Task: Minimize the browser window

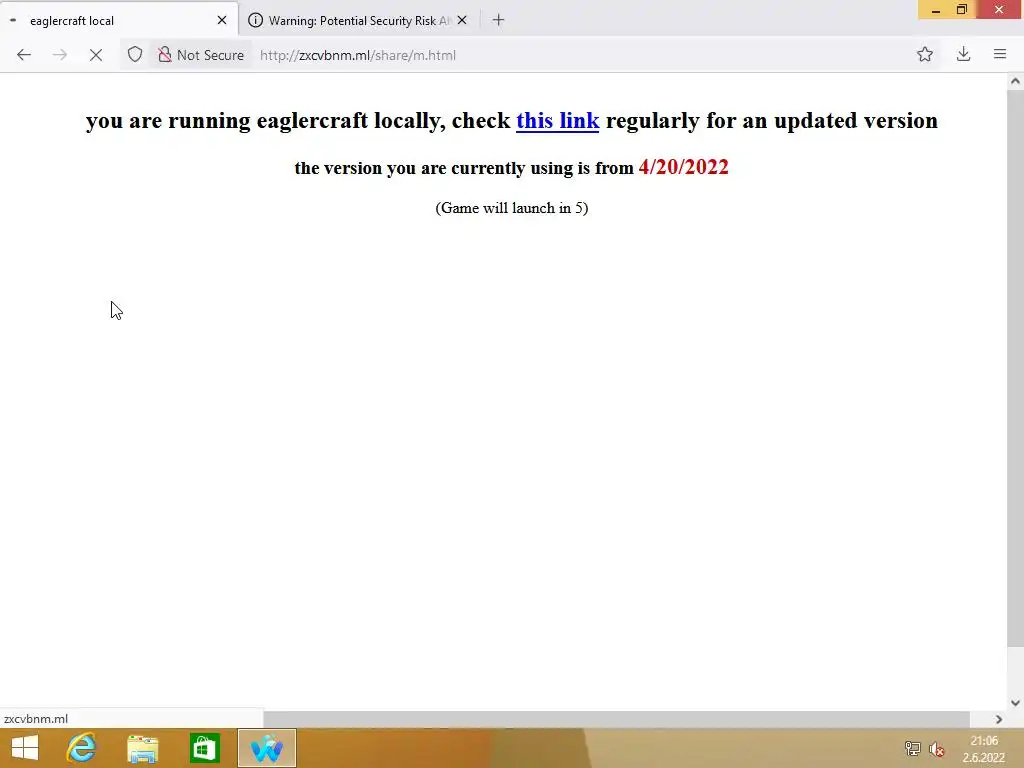Action: pos(936,10)
